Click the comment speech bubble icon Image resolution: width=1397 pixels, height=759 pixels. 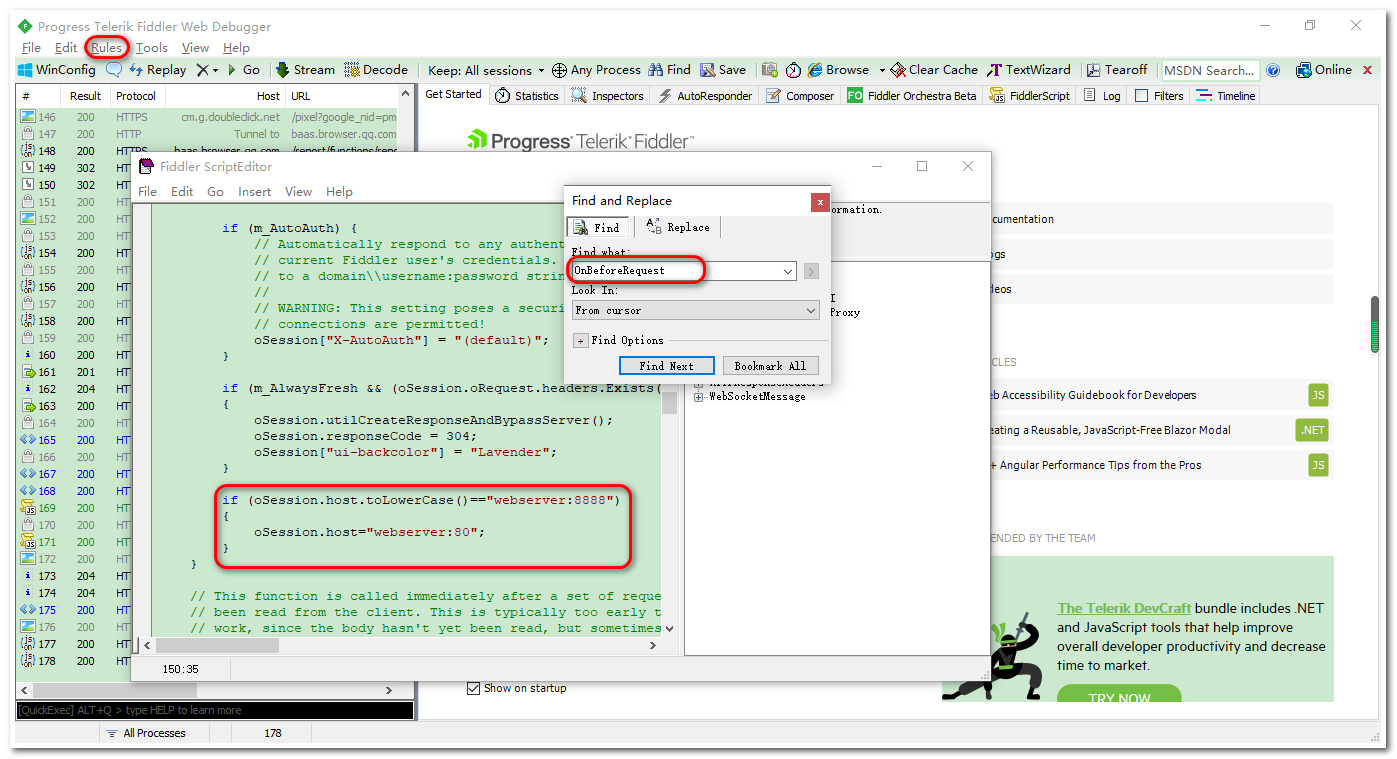[x=114, y=70]
